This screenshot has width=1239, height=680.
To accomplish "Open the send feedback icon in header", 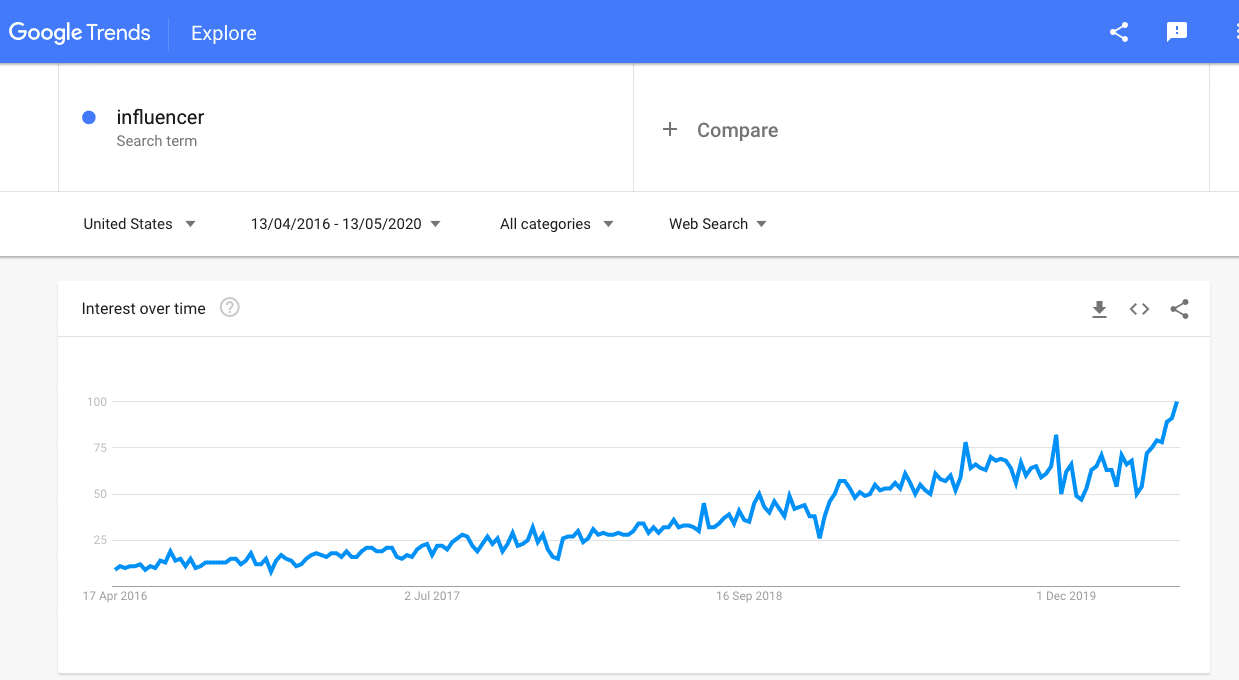I will (x=1177, y=32).
